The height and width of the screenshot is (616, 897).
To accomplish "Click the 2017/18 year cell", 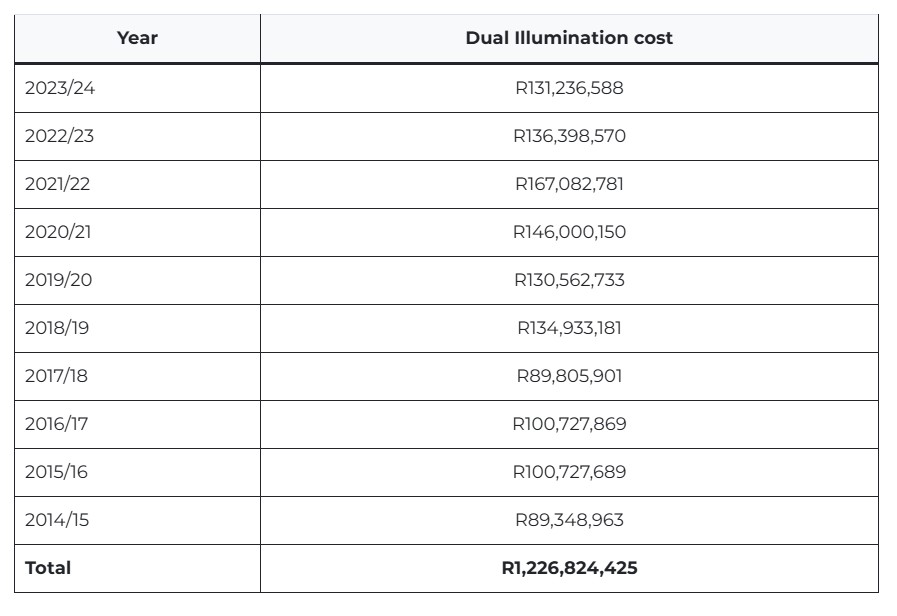I will 137,376.
